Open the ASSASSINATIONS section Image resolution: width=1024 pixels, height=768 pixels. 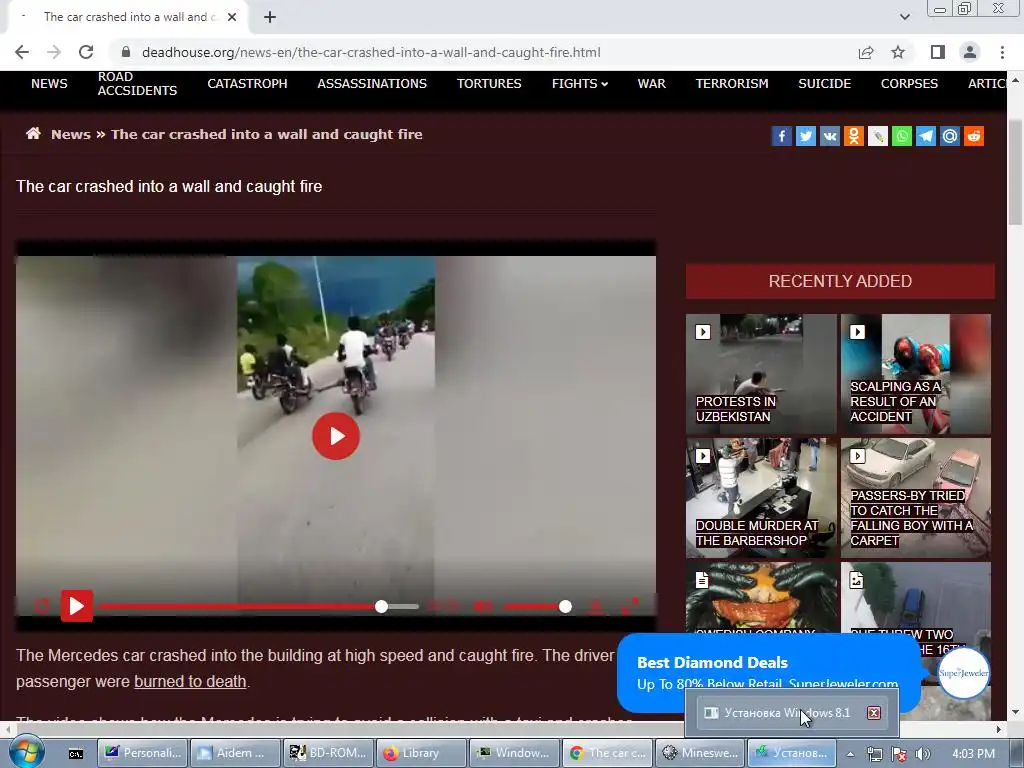372,84
